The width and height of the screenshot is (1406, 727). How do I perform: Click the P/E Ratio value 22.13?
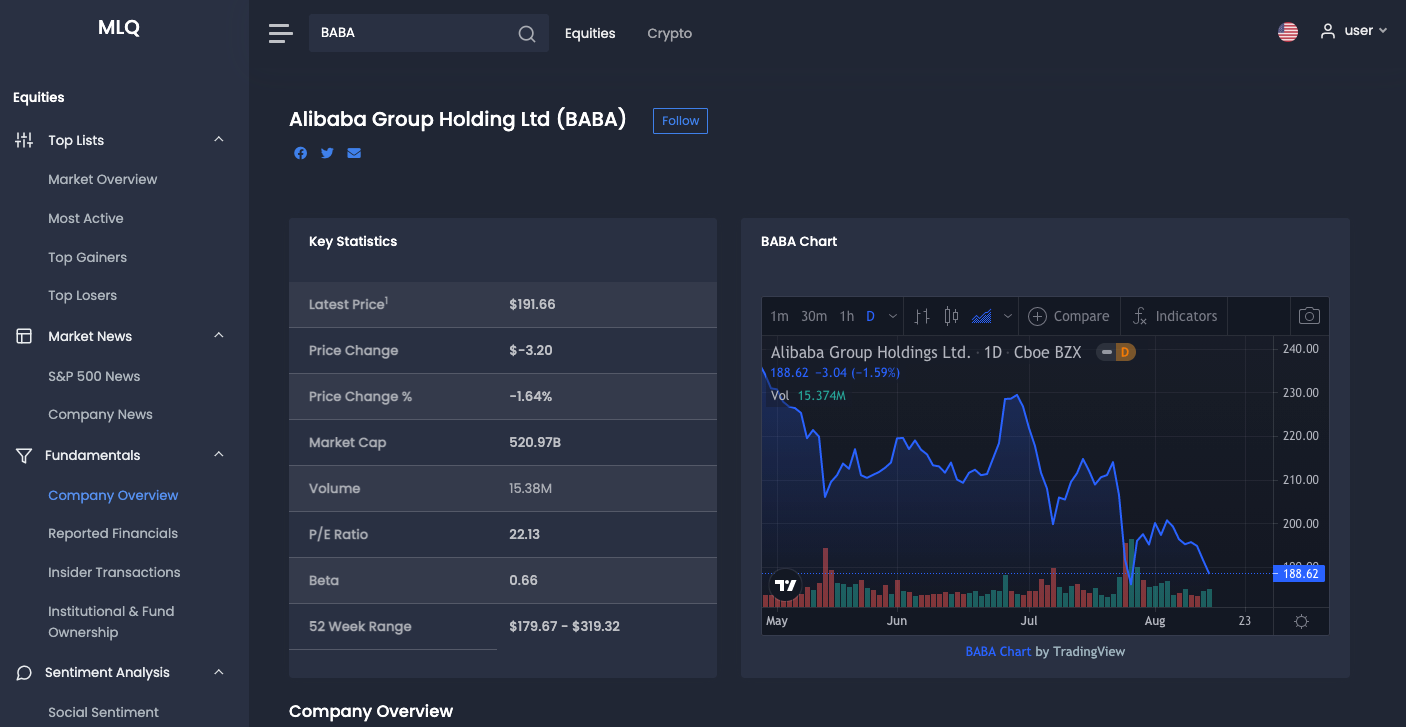click(x=525, y=534)
